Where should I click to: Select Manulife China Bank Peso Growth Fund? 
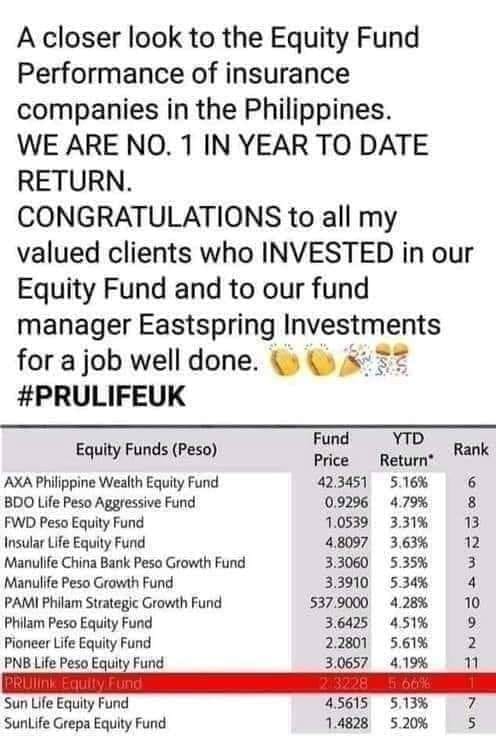pos(125,562)
